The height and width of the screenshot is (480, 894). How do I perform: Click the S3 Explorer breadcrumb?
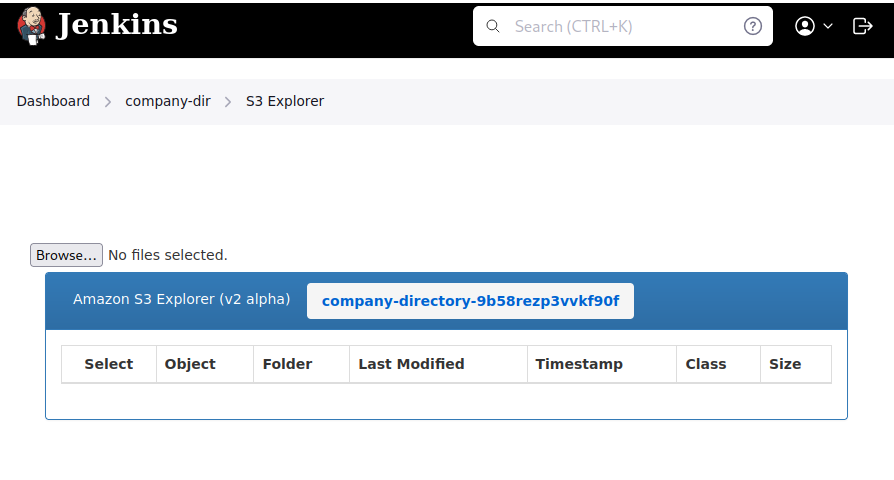point(285,101)
